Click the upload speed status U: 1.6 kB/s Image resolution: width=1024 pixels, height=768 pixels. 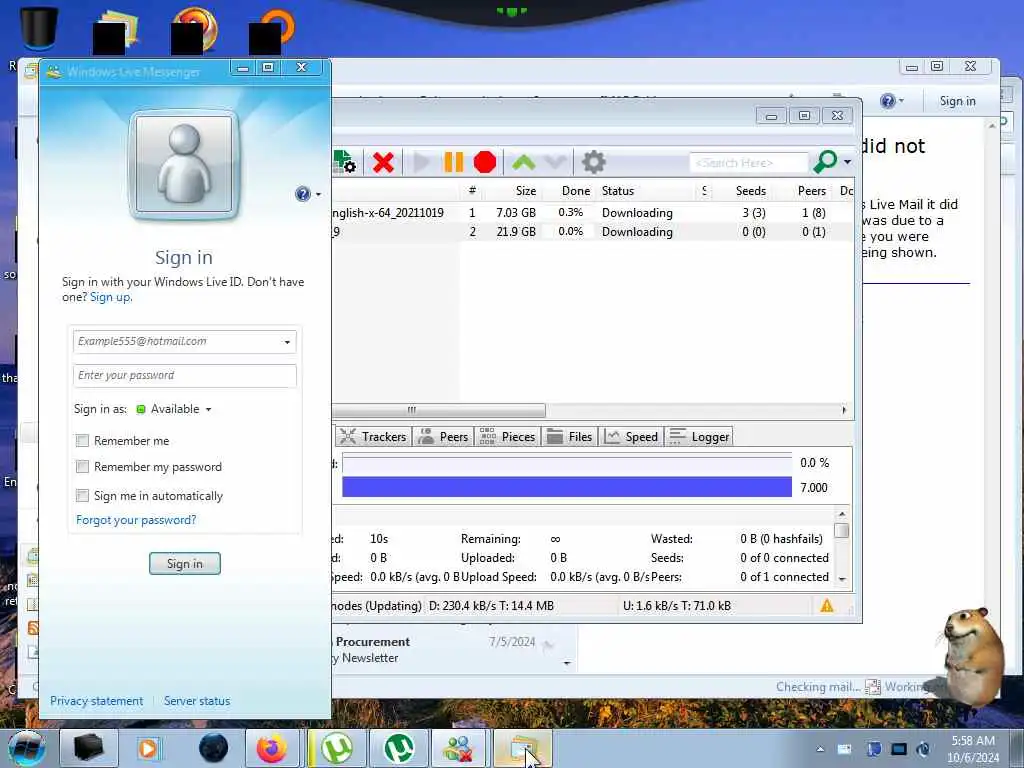(x=677, y=606)
